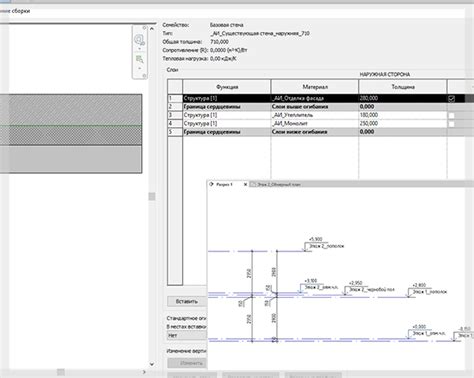Click the Структура [1] function cell in row 4
This screenshot has width=474, height=378.
point(227,123)
